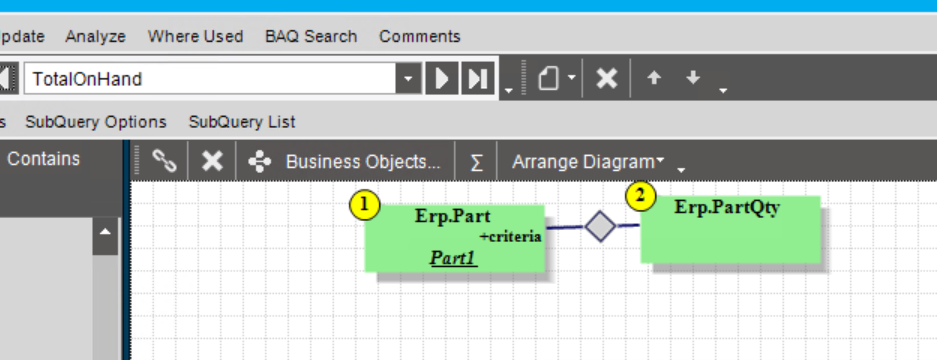
Task: Expand the new subquery dropdown arrow
Action: (x=571, y=78)
